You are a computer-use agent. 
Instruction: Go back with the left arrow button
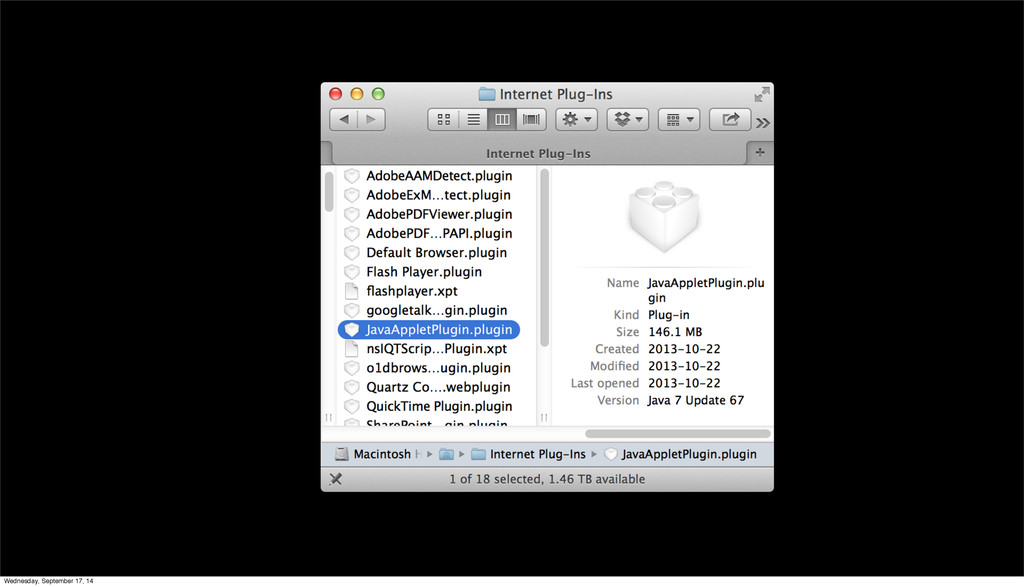[x=344, y=119]
